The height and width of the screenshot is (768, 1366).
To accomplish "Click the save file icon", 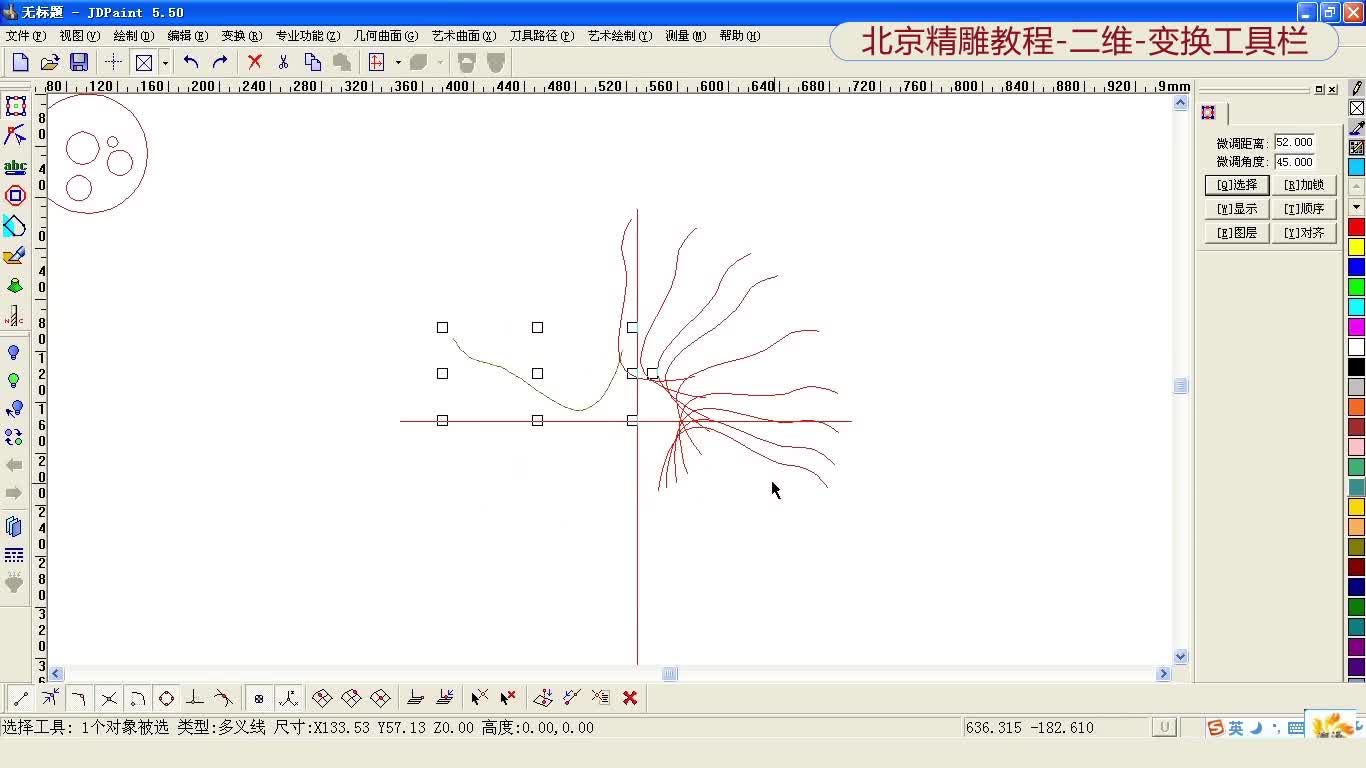I will [x=78, y=62].
